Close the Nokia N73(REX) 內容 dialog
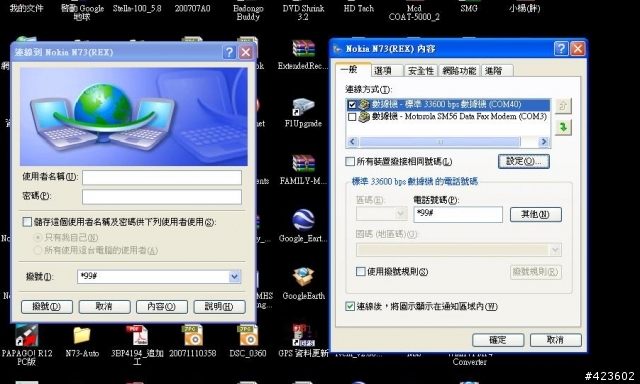Screen dimensions: 640x384 coord(578,49)
